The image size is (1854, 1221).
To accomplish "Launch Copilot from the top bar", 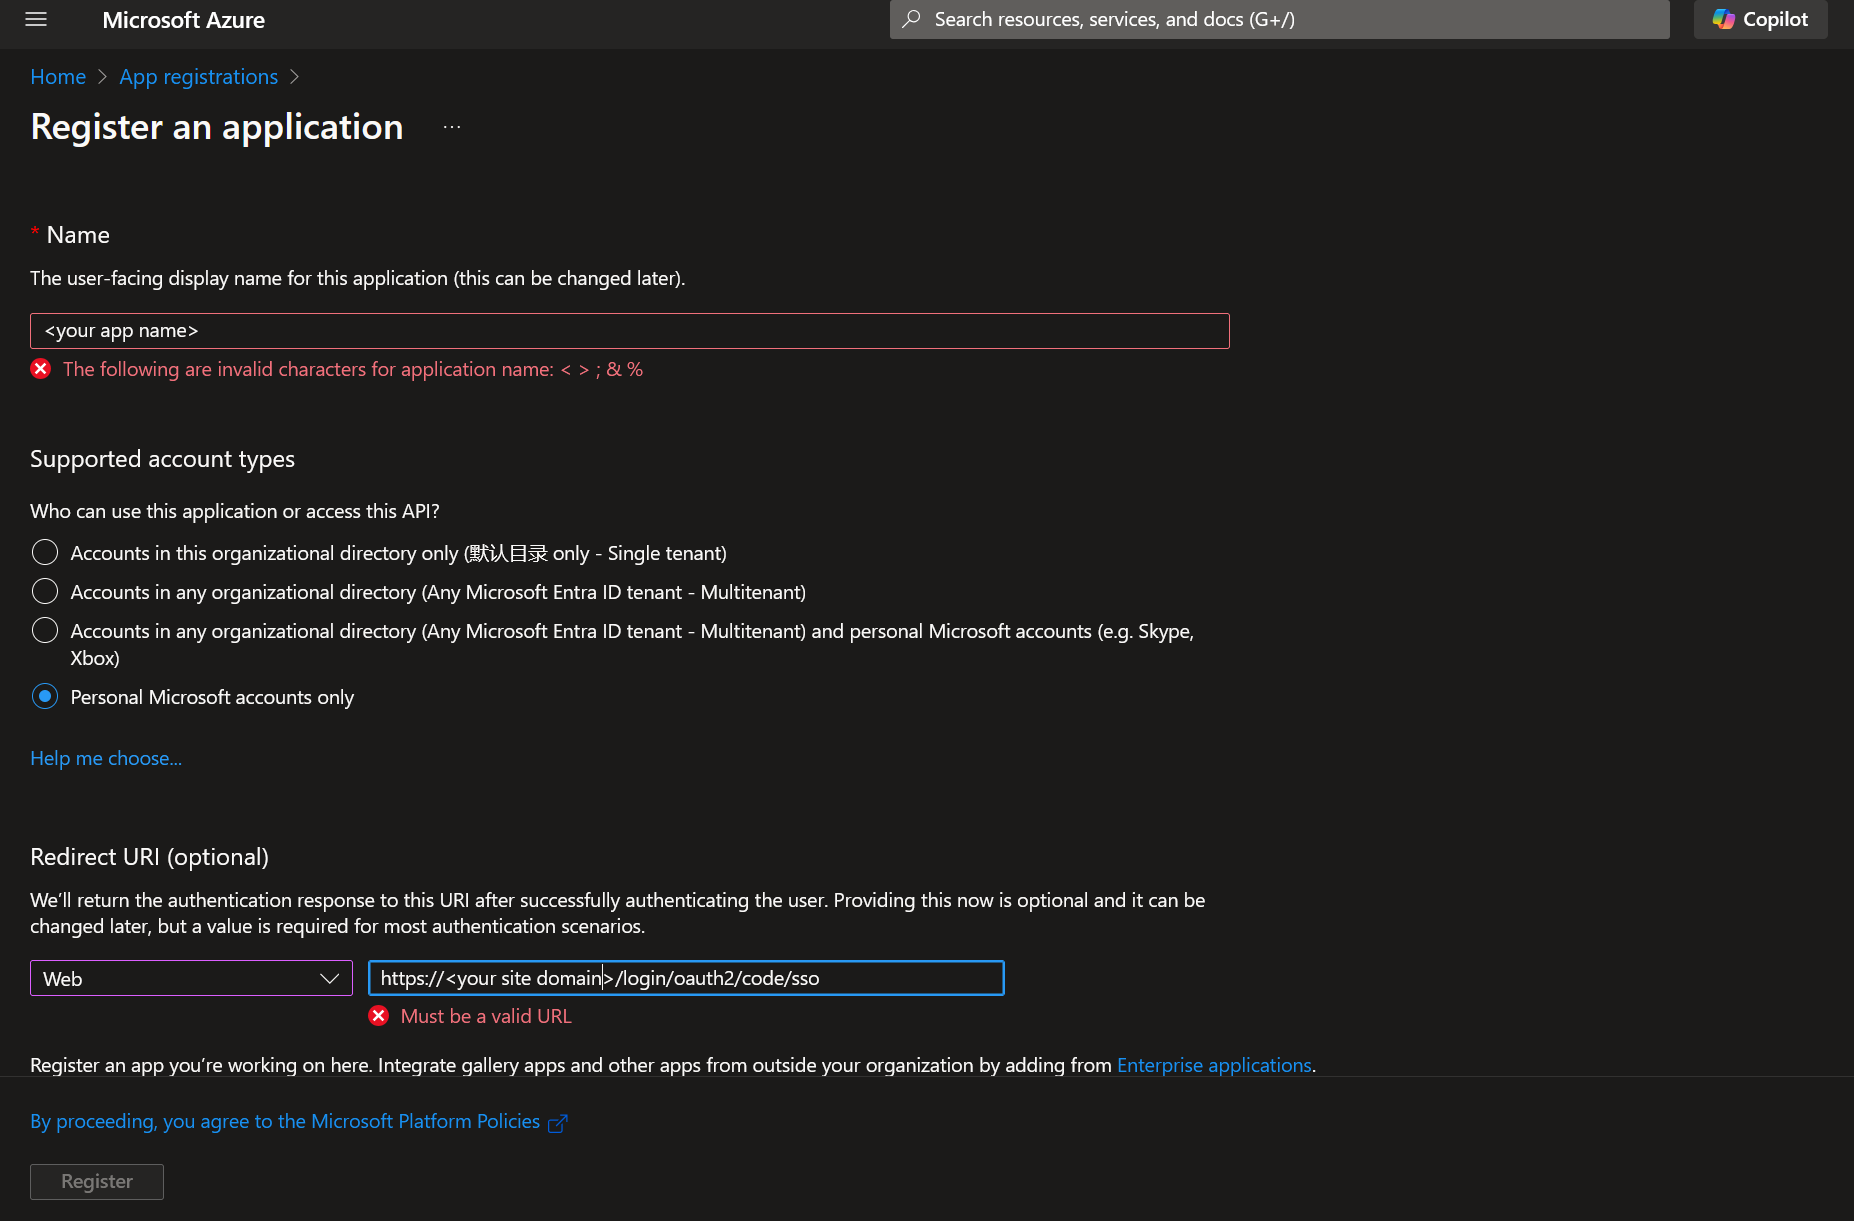I will [x=1759, y=19].
